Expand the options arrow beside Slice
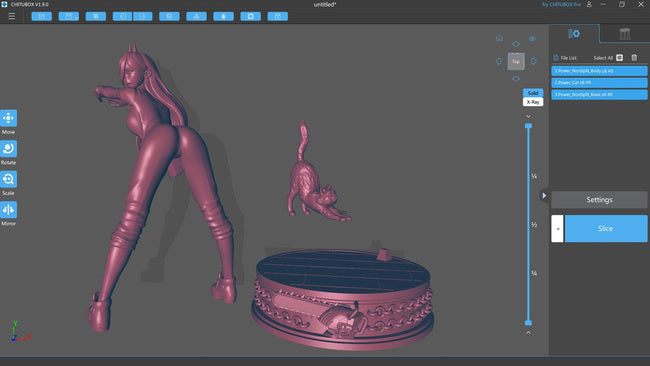 click(x=558, y=228)
